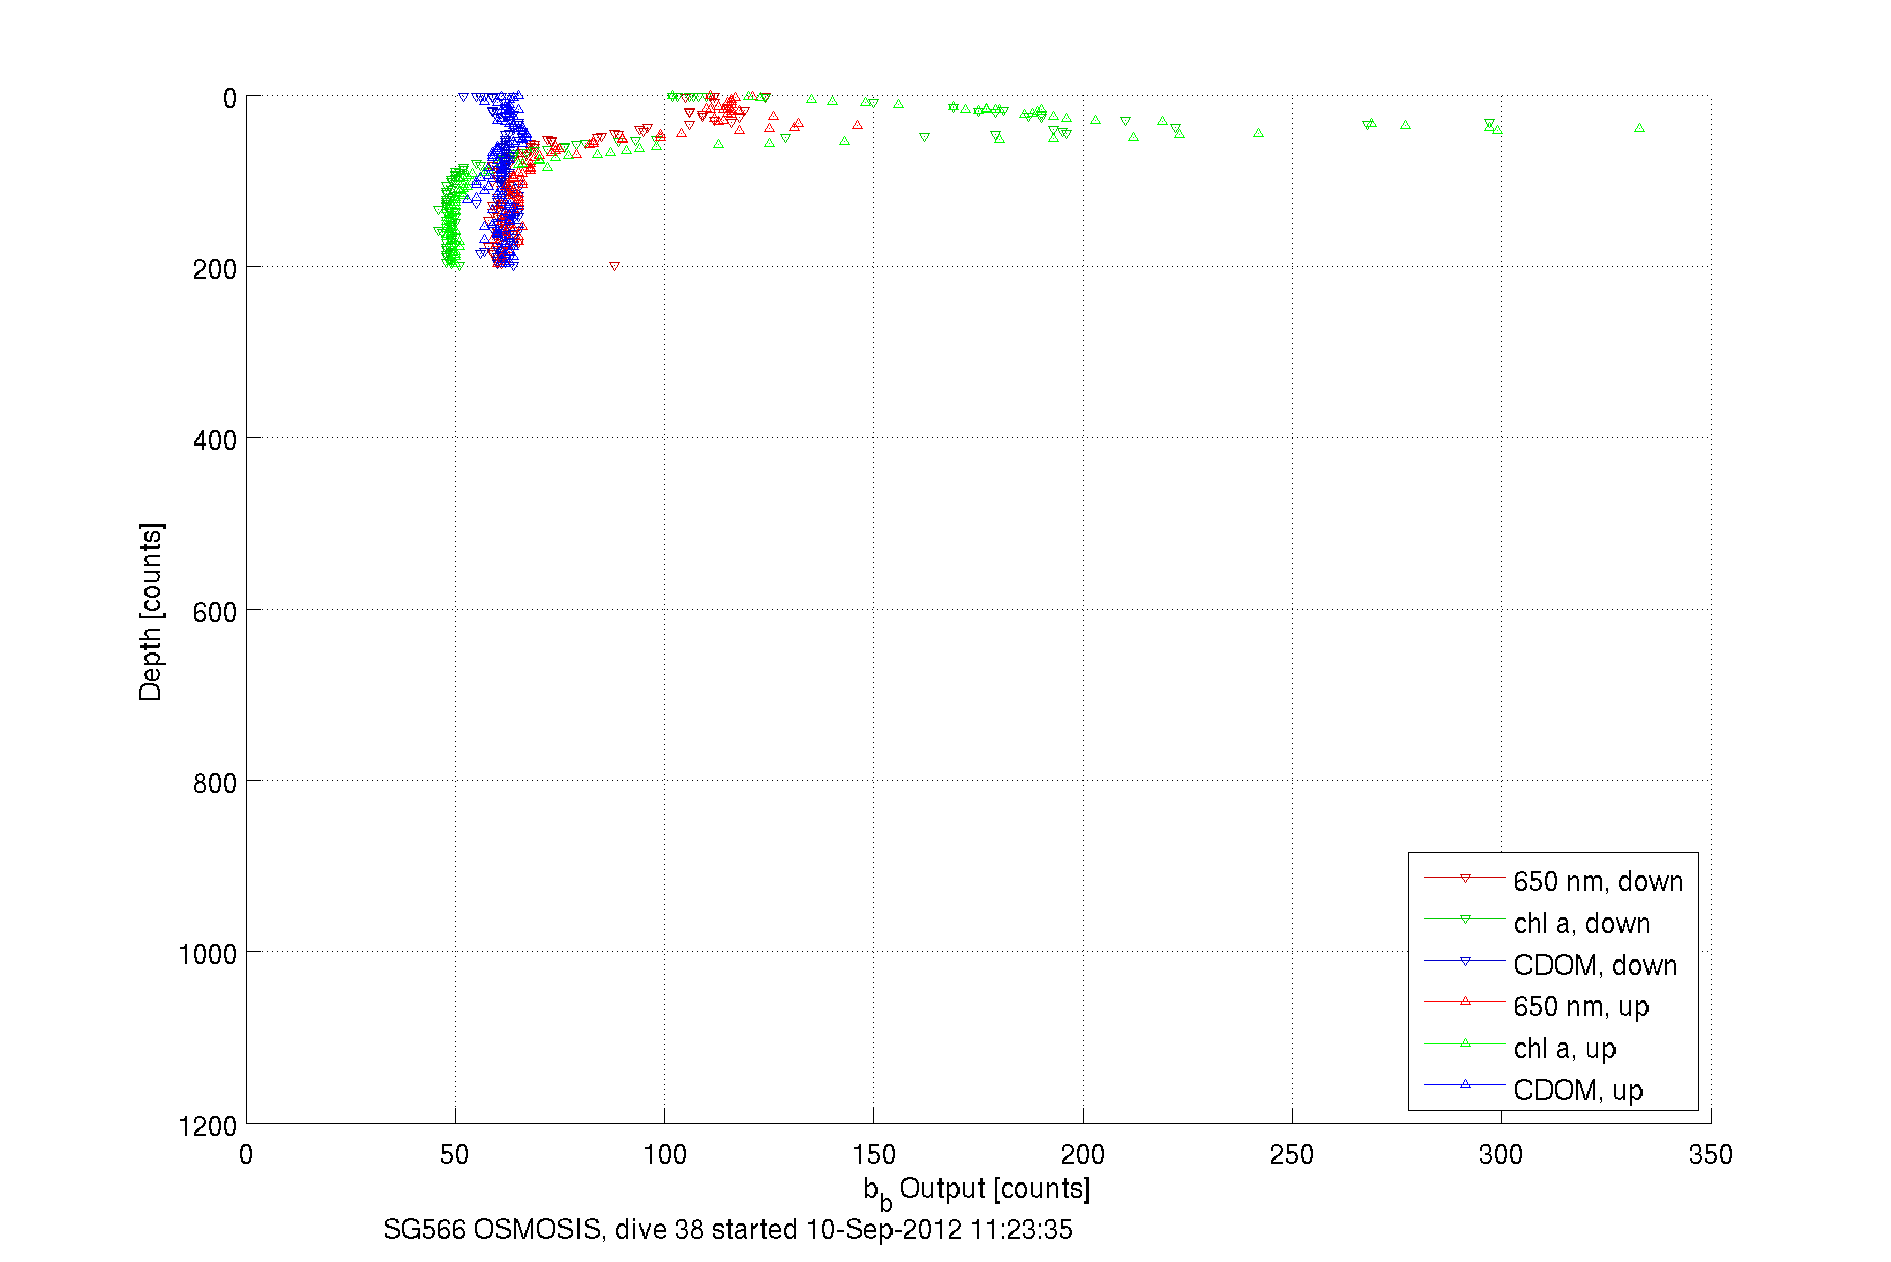Click the SG566 OSMOSIS dive 38 title text
1891x1262 pixels.
pyautogui.click(x=728, y=1229)
